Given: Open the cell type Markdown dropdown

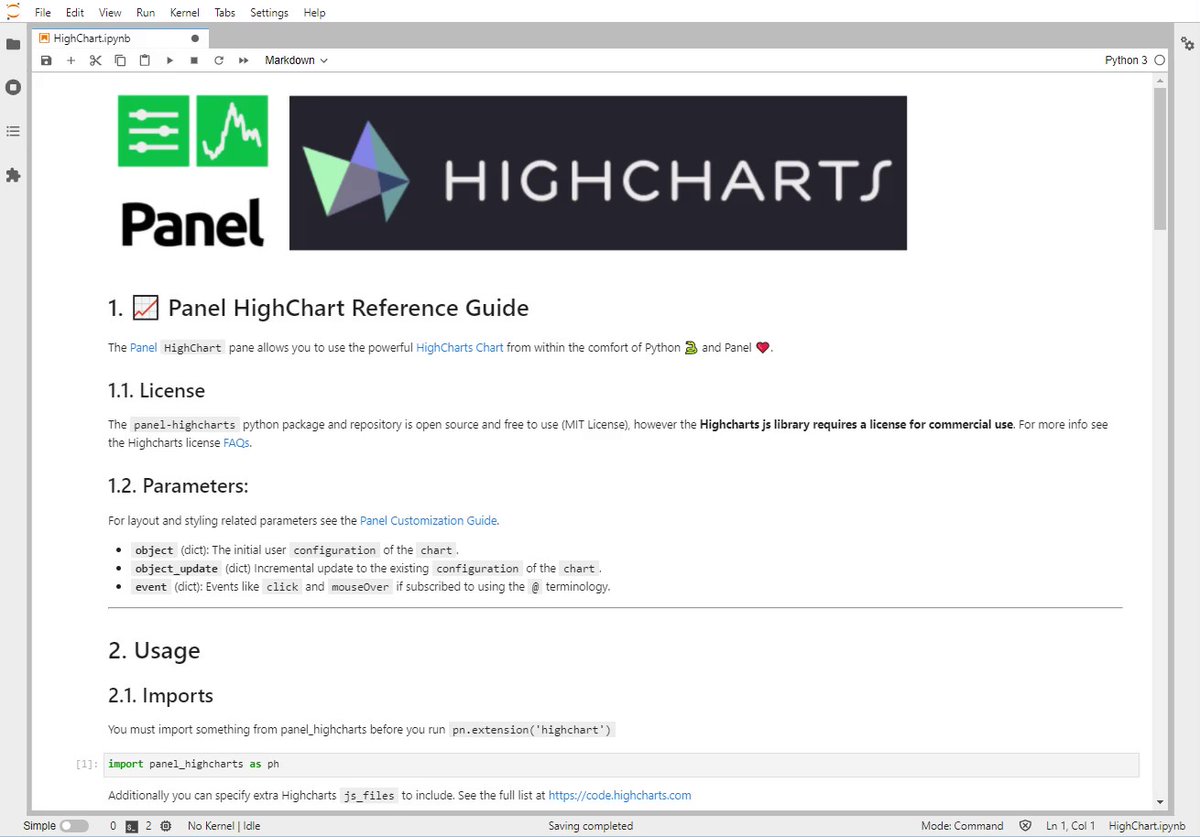Looking at the screenshot, I should click(295, 60).
